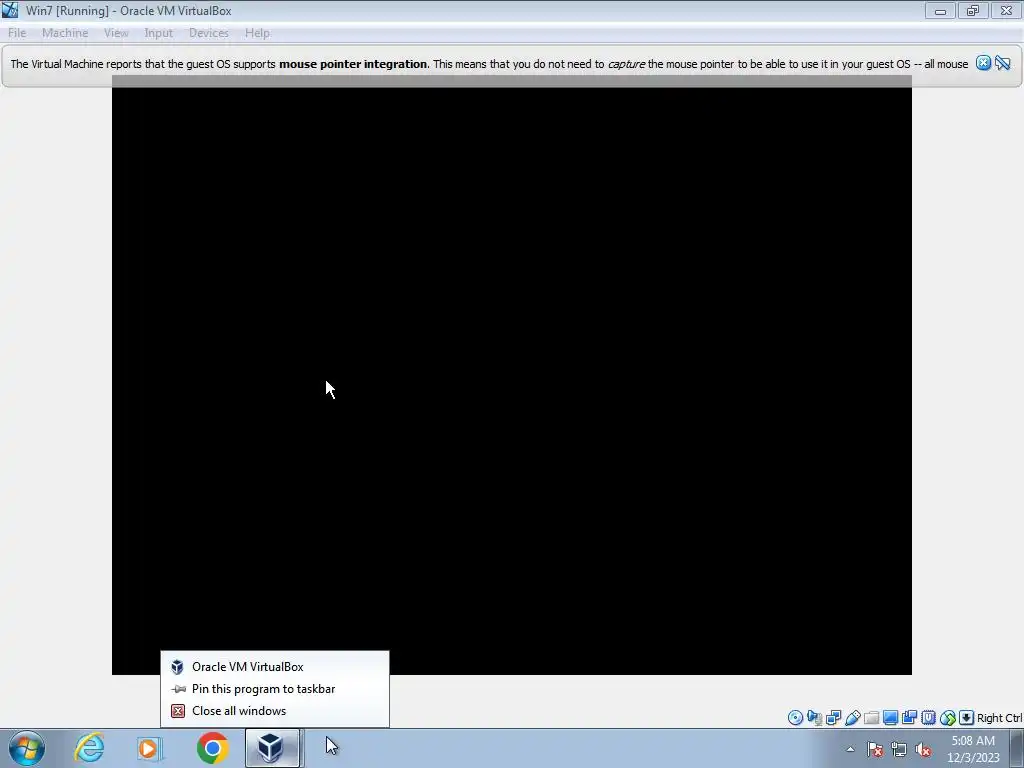This screenshot has height=768, width=1024.
Task: Minimize the VirtualBox window
Action: (x=940, y=10)
